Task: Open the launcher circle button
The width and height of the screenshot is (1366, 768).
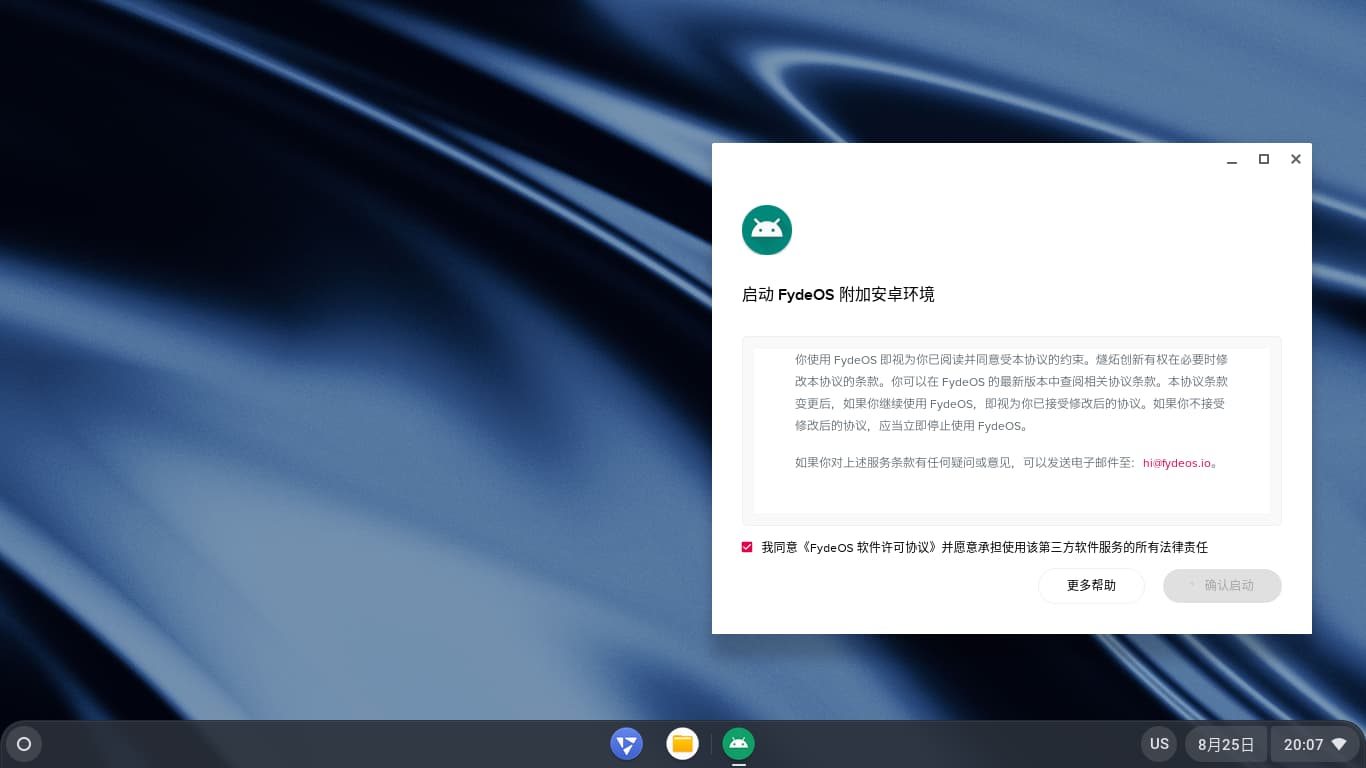Action: point(24,744)
